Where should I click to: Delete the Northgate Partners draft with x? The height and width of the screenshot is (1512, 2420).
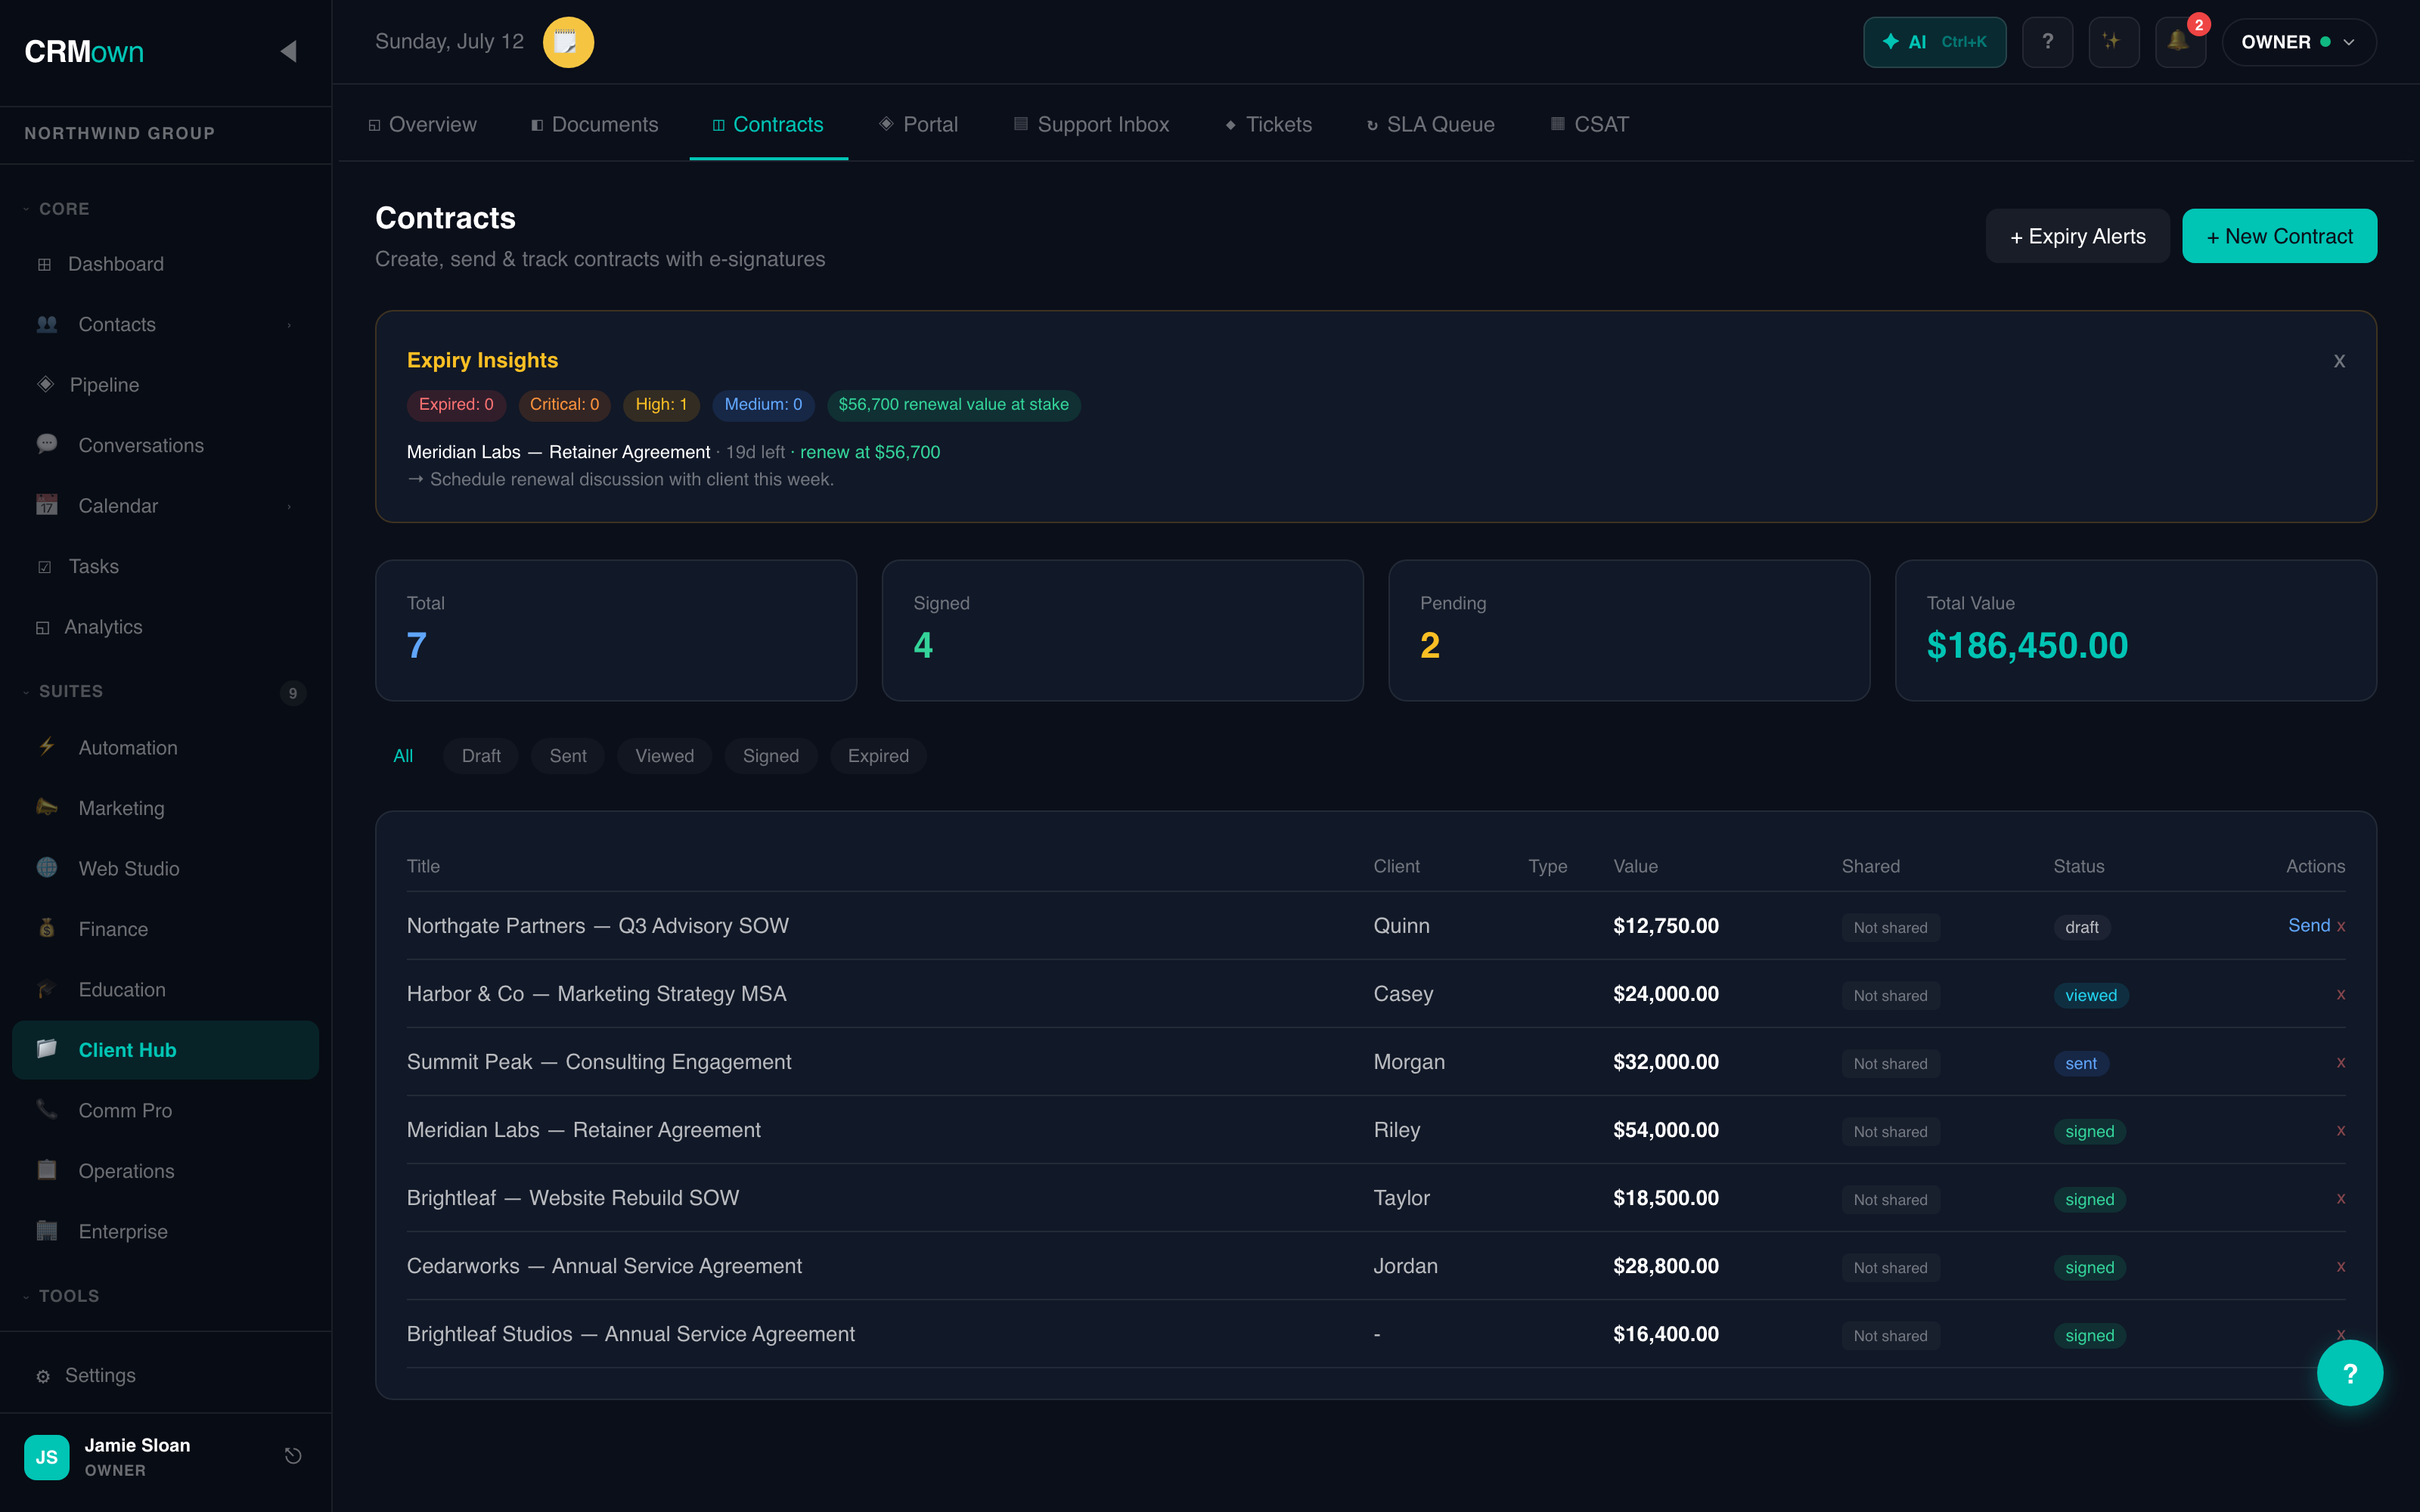[2341, 926]
